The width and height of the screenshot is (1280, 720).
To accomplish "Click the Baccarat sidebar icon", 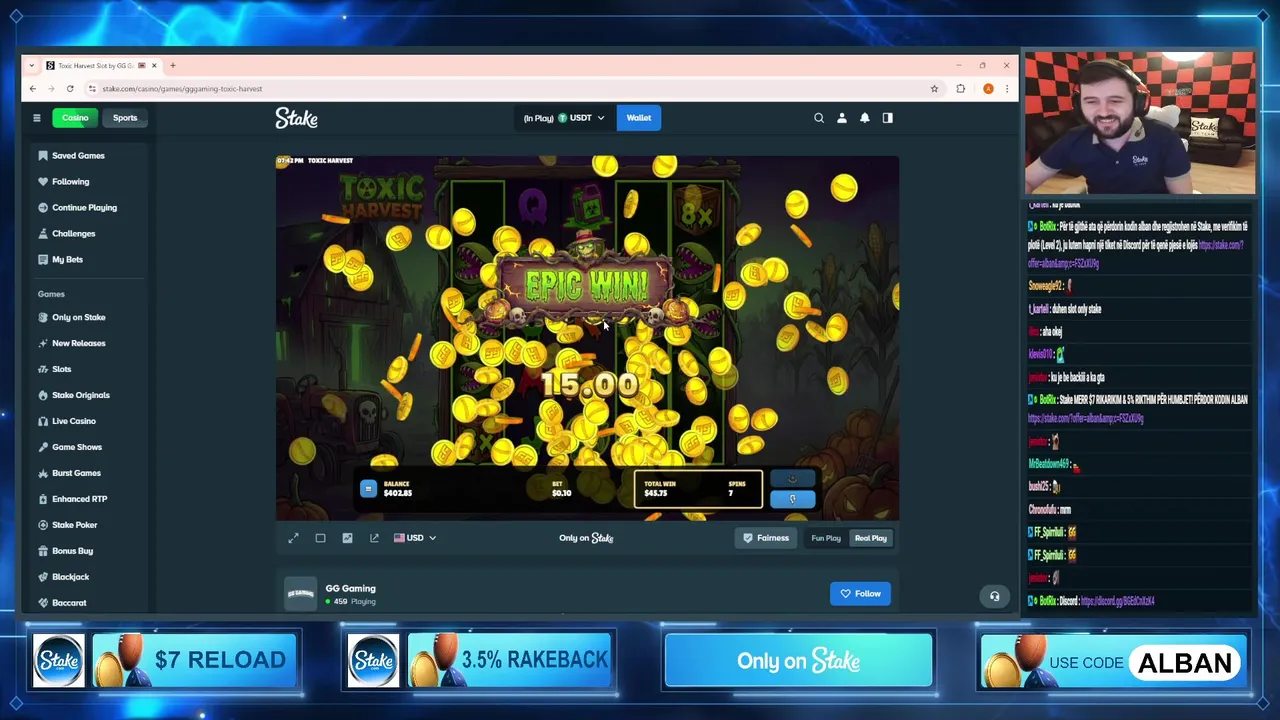I will point(43,603).
